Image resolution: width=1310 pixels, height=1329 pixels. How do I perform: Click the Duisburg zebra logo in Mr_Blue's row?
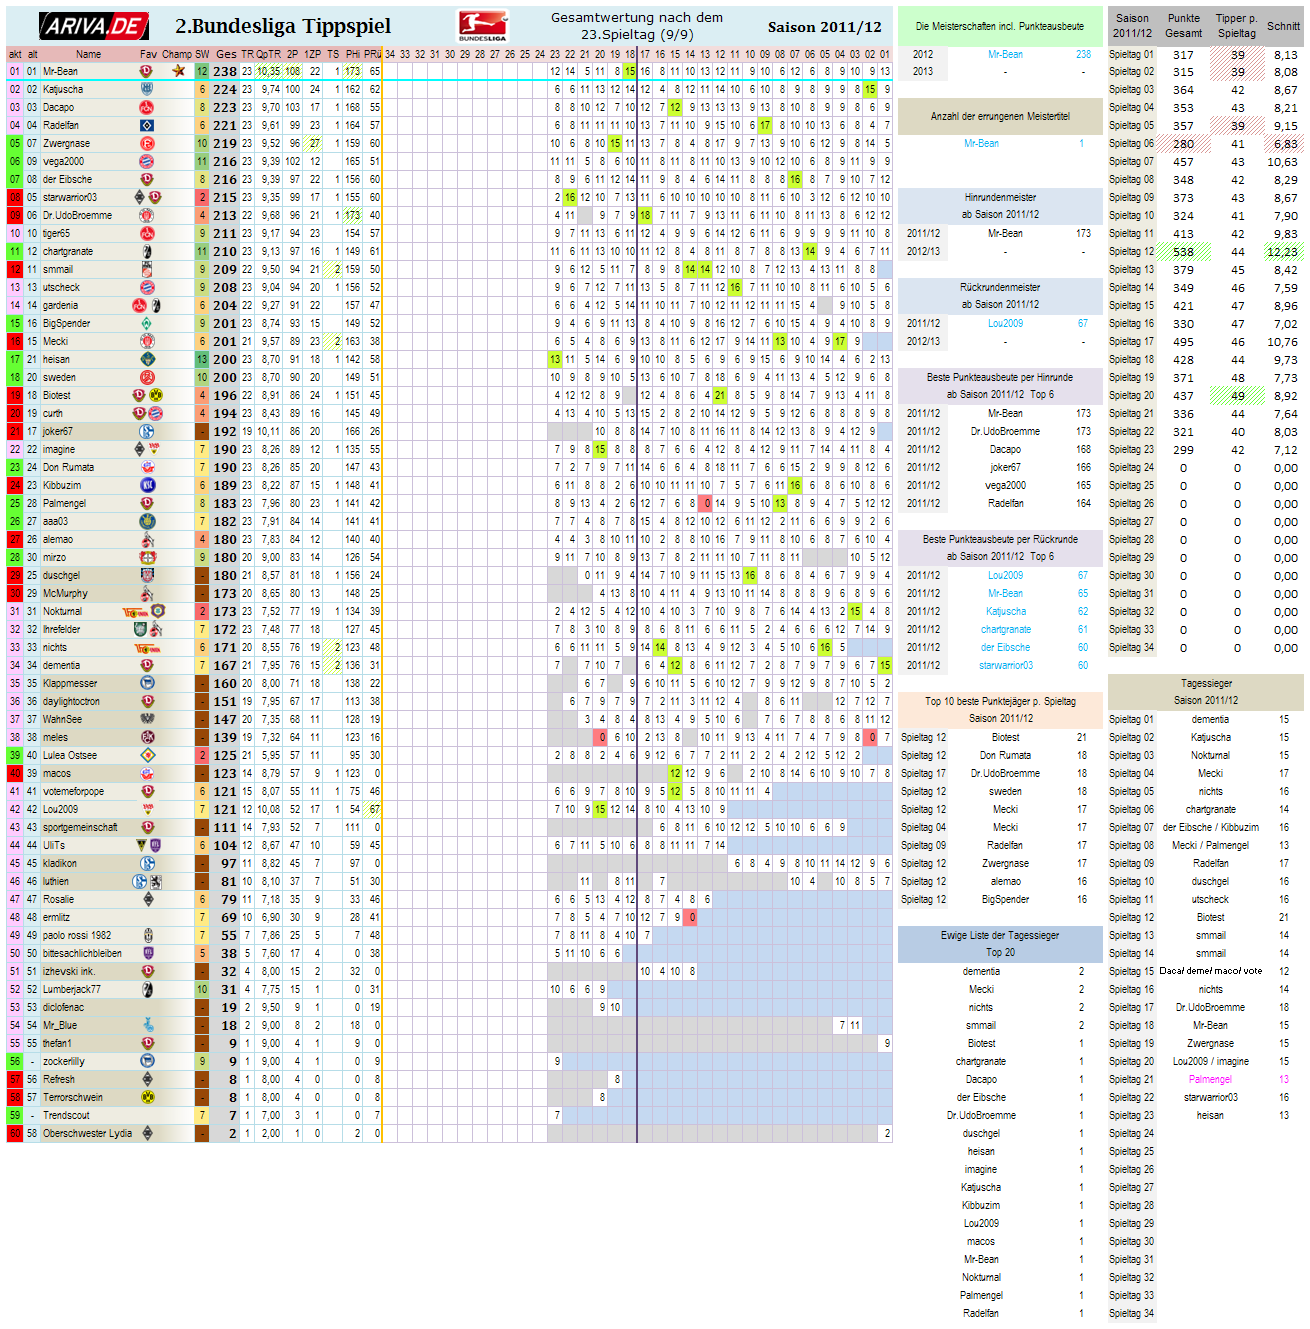pos(147,1025)
